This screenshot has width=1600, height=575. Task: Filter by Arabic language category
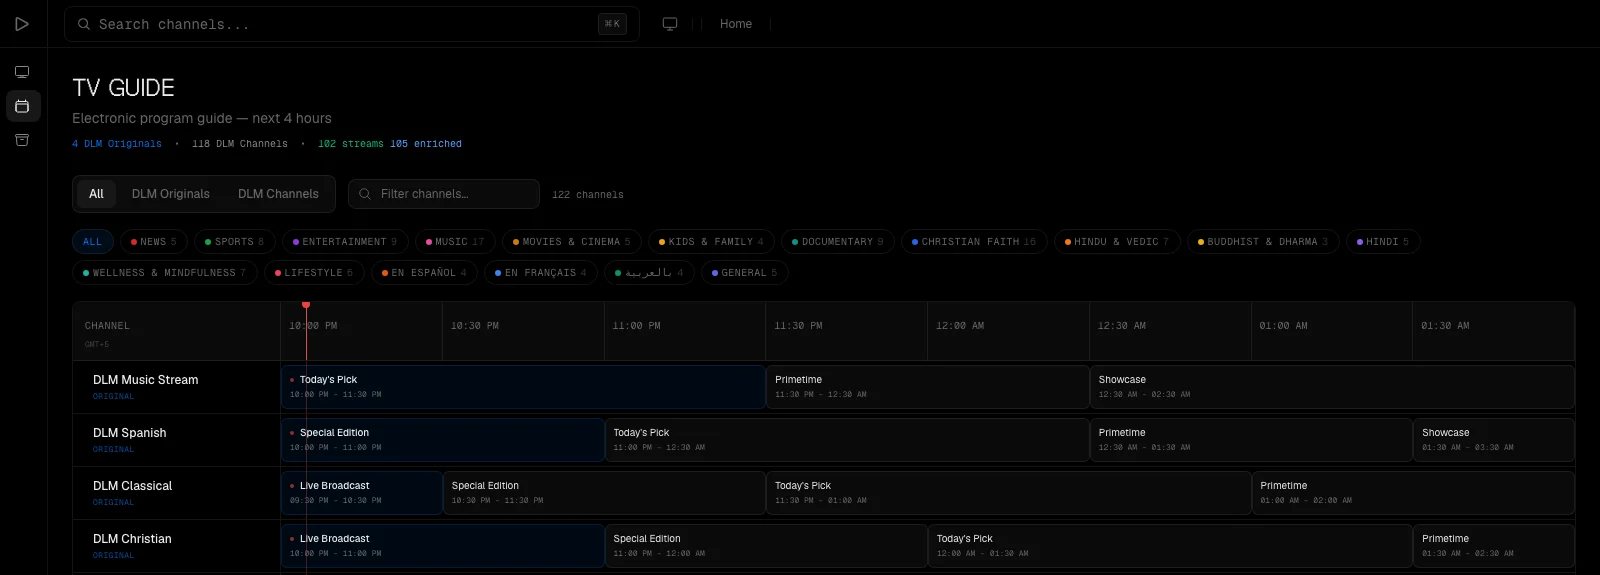649,273
